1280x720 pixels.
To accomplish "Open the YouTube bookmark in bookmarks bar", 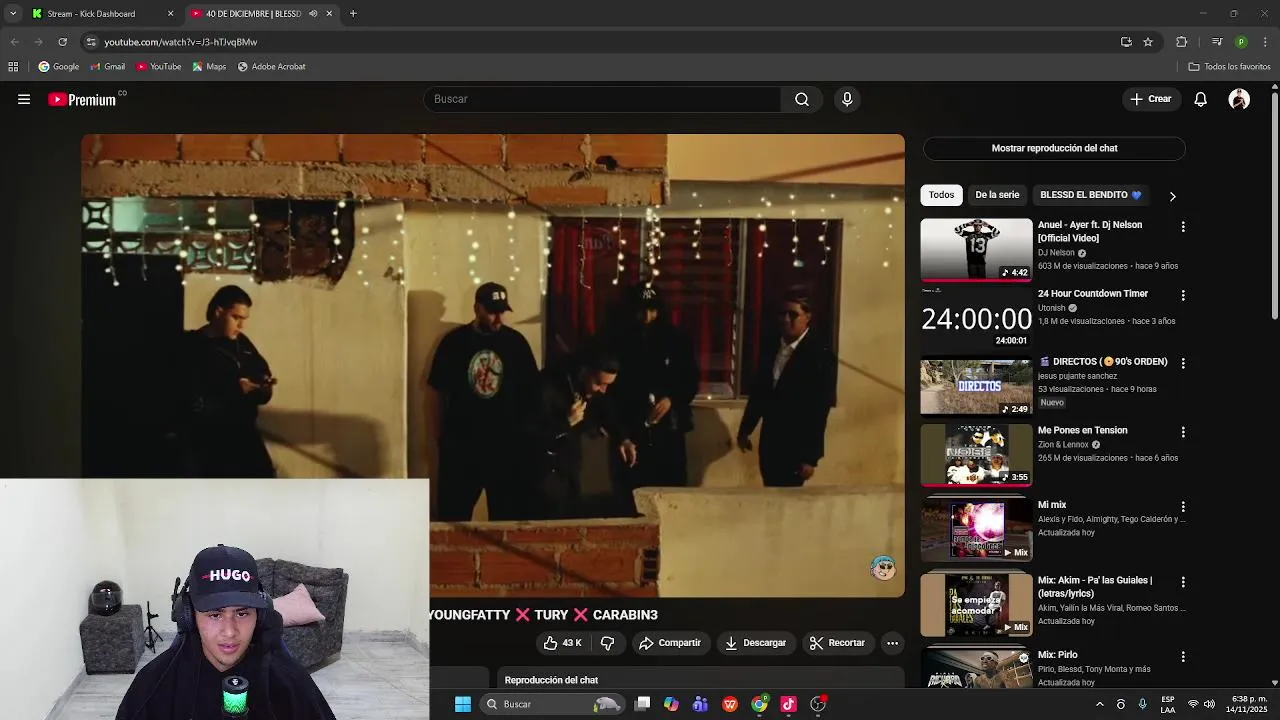I will pos(159,67).
